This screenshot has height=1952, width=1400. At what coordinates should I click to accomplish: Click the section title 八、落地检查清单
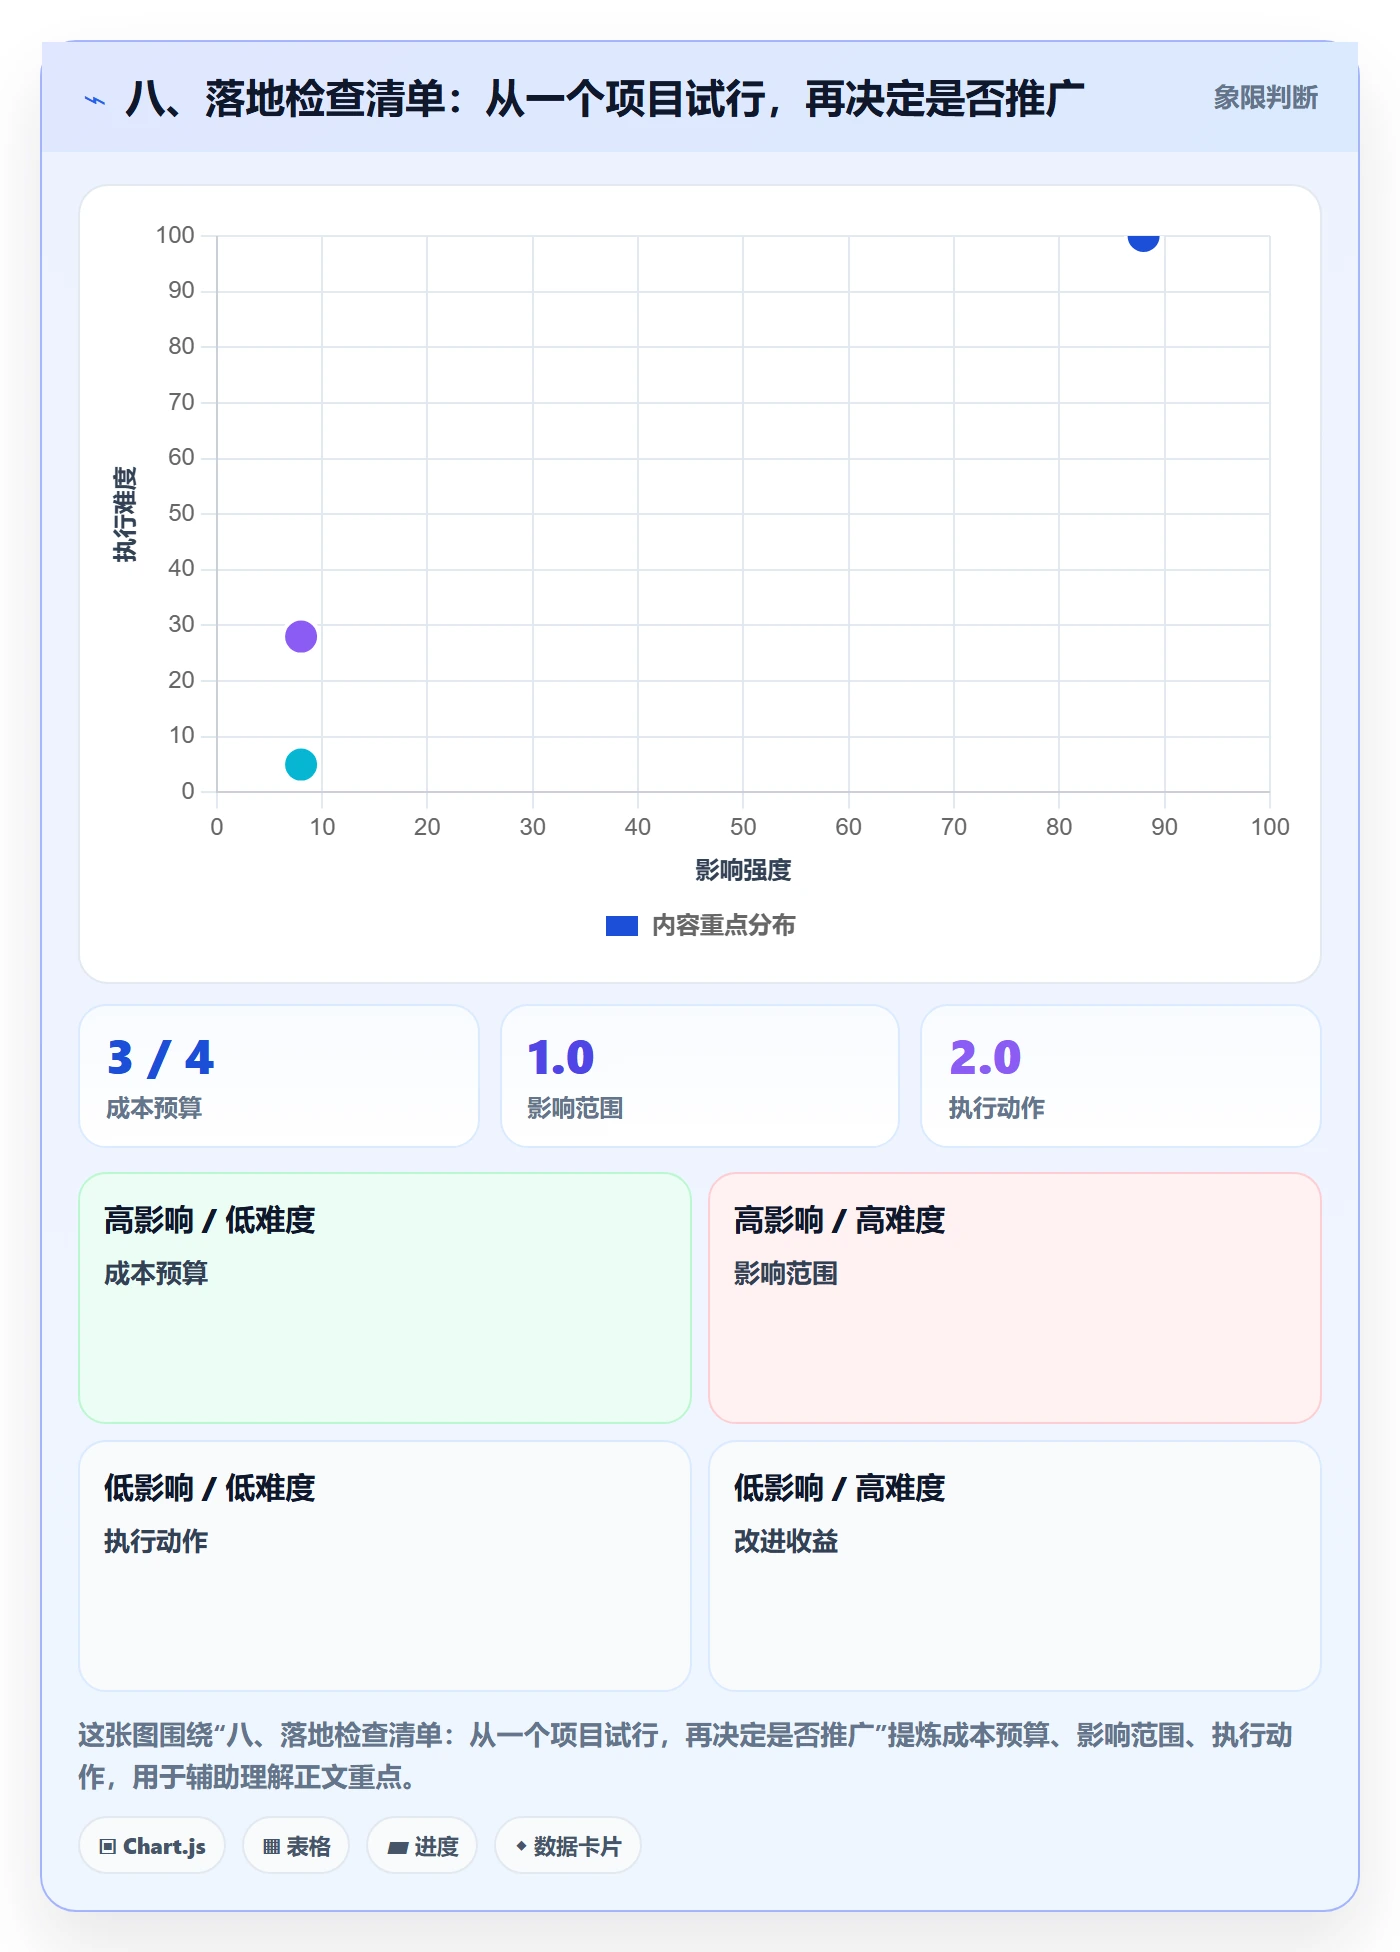[x=604, y=99]
